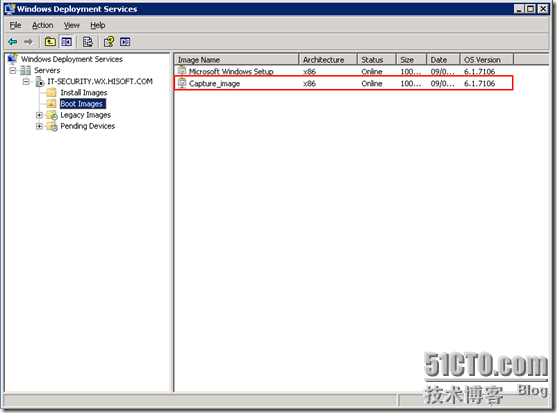Click 6.1.7106 in the Capture_image row
Image resolution: width=557 pixels, height=413 pixels.
pyautogui.click(x=480, y=83)
